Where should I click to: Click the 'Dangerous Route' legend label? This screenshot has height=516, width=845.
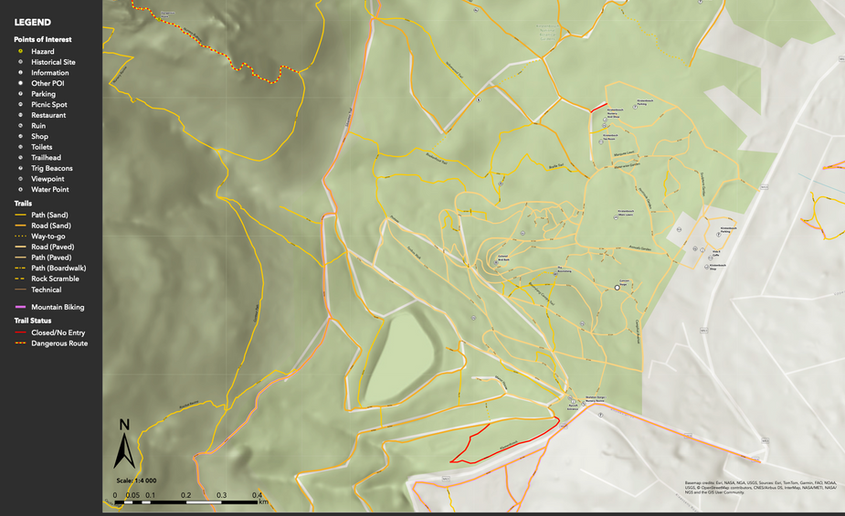[59, 343]
